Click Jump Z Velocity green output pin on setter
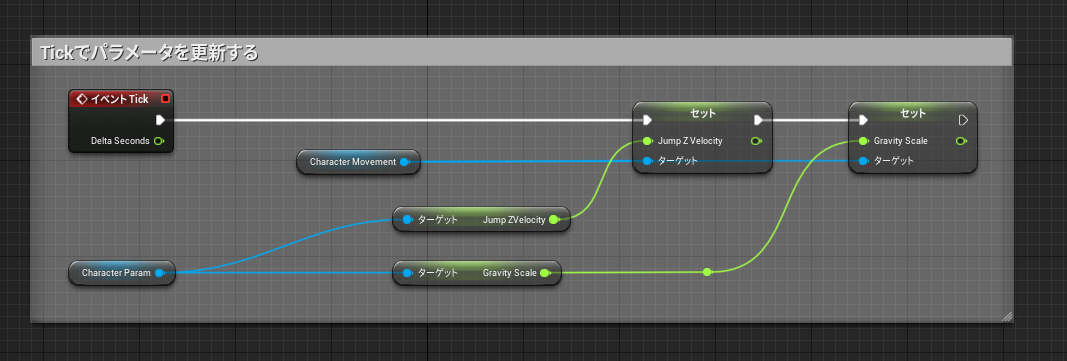This screenshot has width=1067, height=361. tap(756, 141)
